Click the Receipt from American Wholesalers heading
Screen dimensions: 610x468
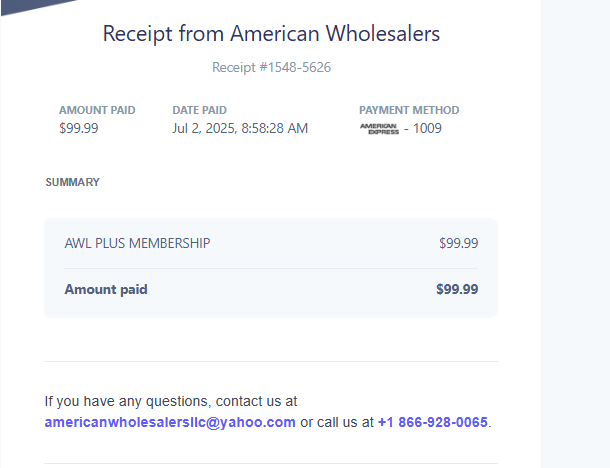(x=271, y=34)
